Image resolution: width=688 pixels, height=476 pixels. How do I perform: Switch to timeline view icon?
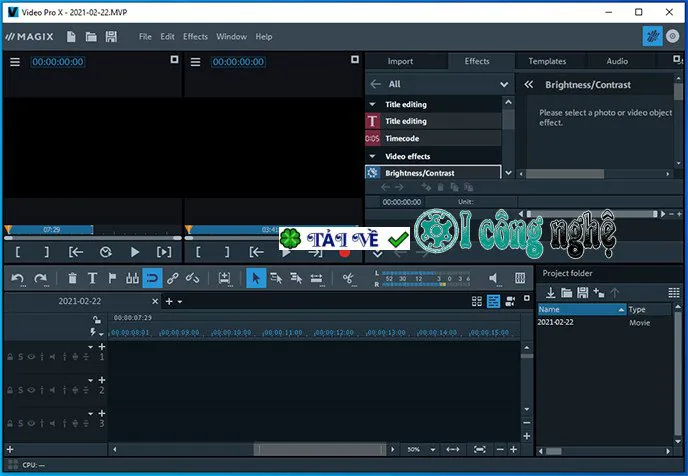pyautogui.click(x=494, y=301)
